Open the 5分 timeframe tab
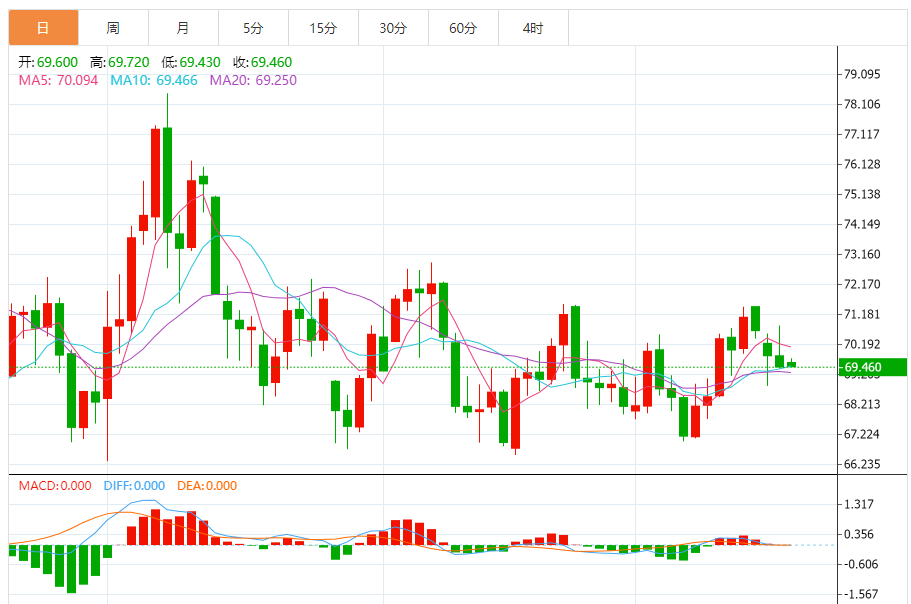This screenshot has height=604, width=911. (253, 28)
